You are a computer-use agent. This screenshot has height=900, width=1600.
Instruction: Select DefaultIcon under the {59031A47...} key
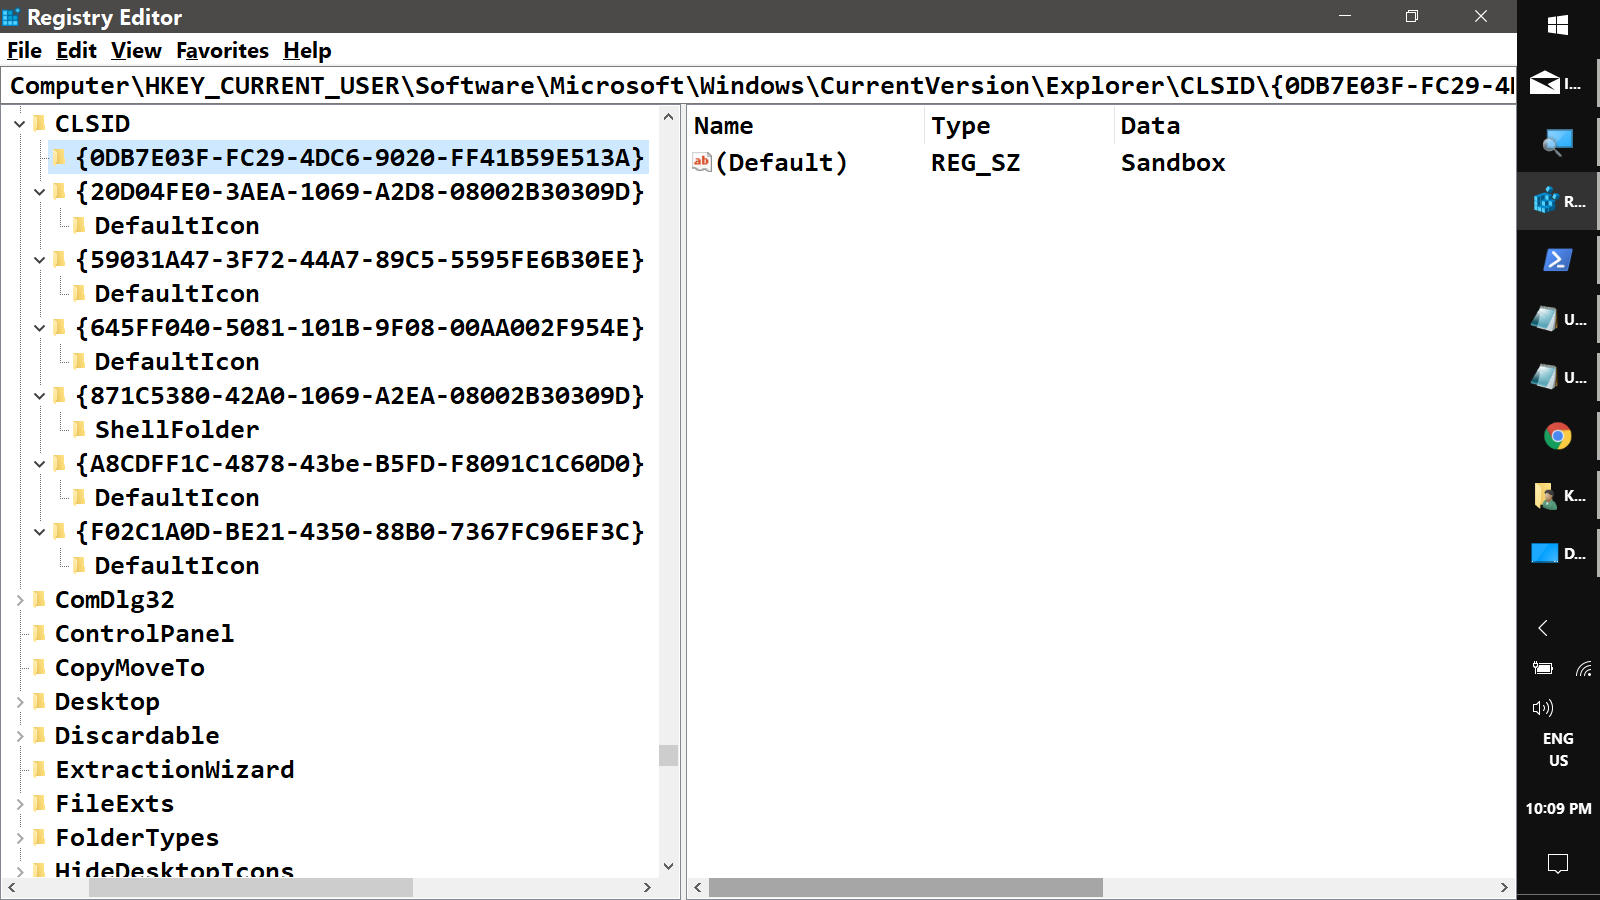[x=177, y=294]
